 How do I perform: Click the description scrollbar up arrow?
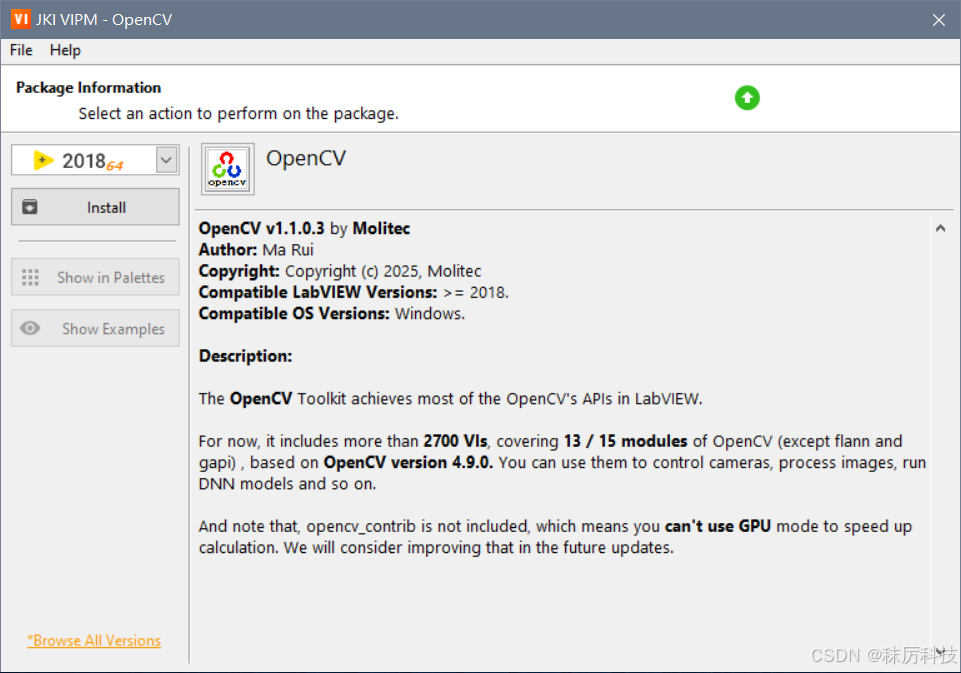(x=941, y=229)
